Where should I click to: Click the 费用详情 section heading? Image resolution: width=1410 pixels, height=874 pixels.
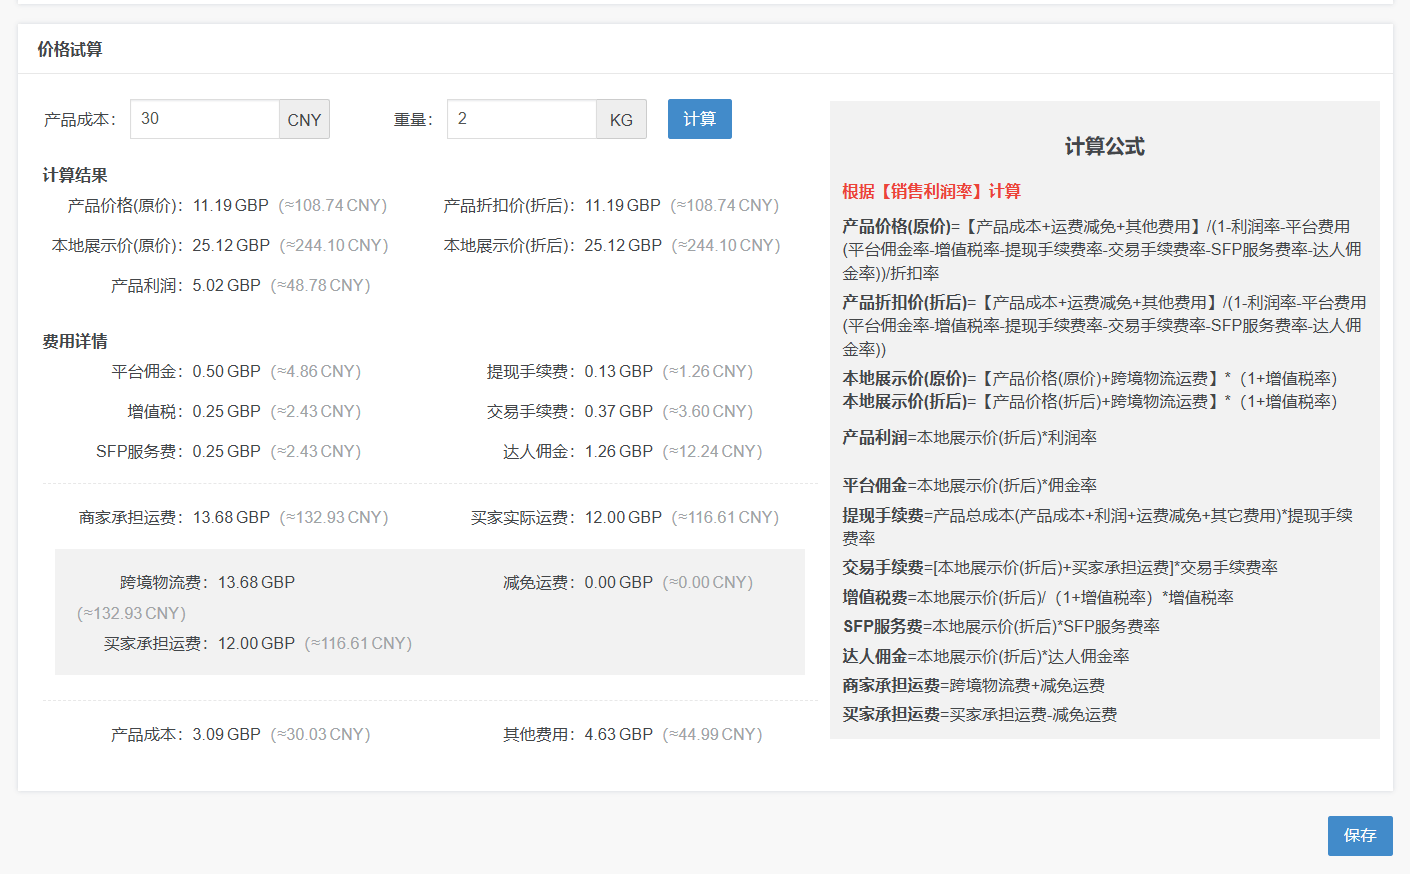pos(75,341)
